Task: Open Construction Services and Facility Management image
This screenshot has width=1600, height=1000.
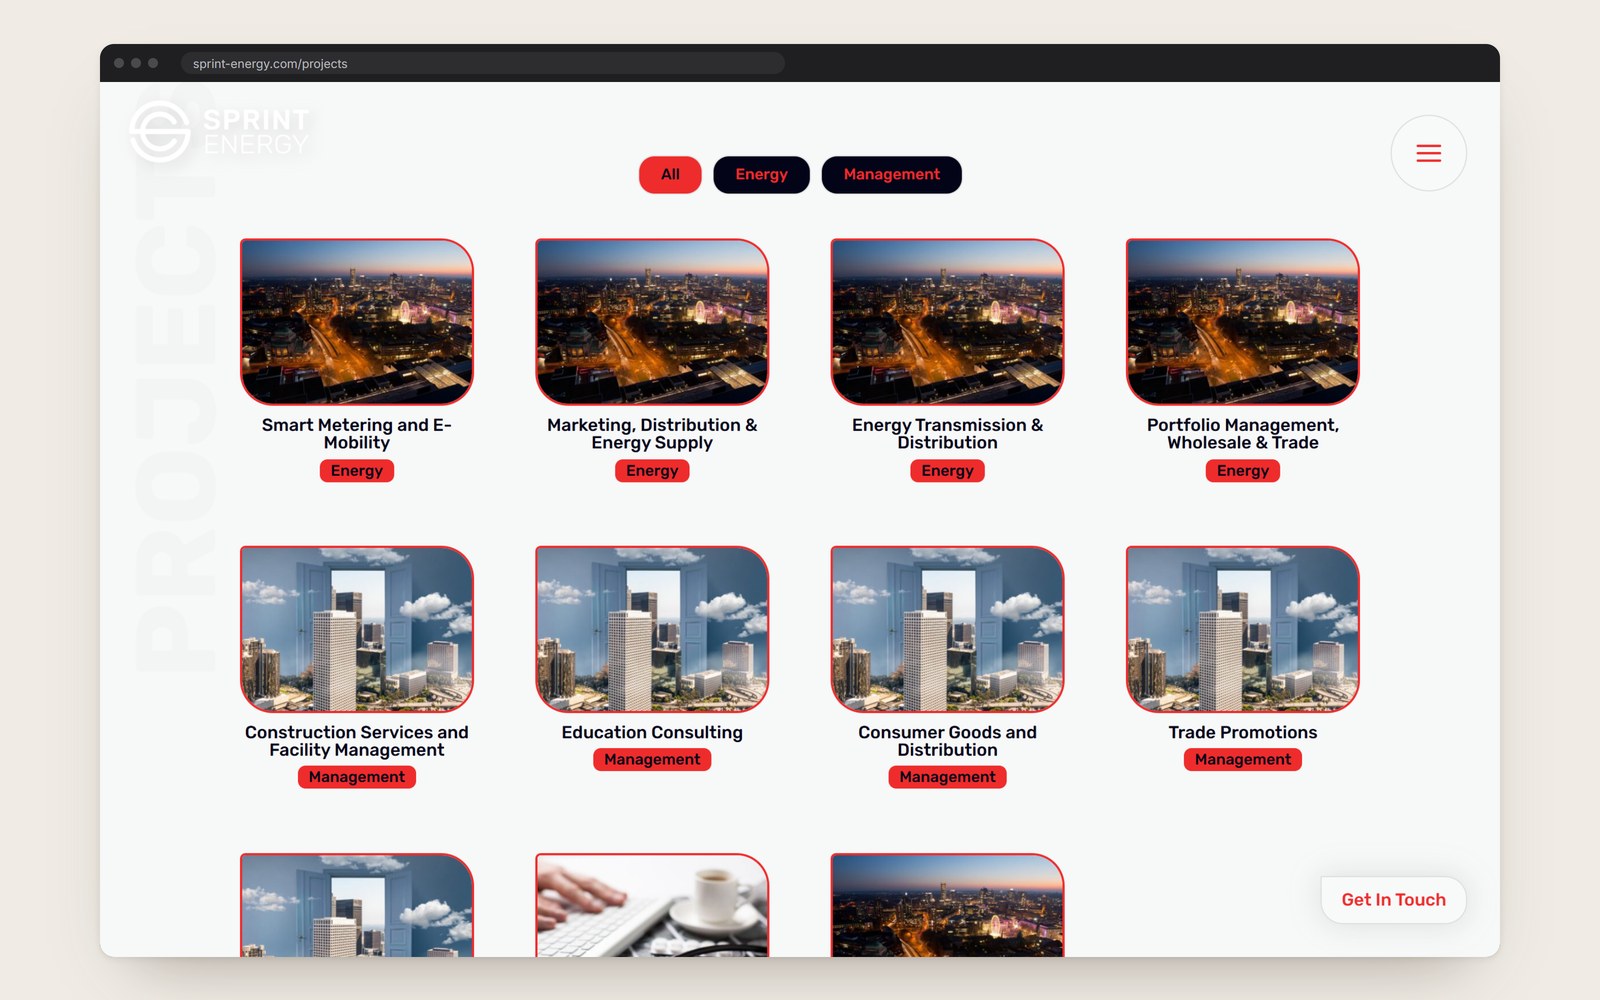Action: click(x=357, y=629)
